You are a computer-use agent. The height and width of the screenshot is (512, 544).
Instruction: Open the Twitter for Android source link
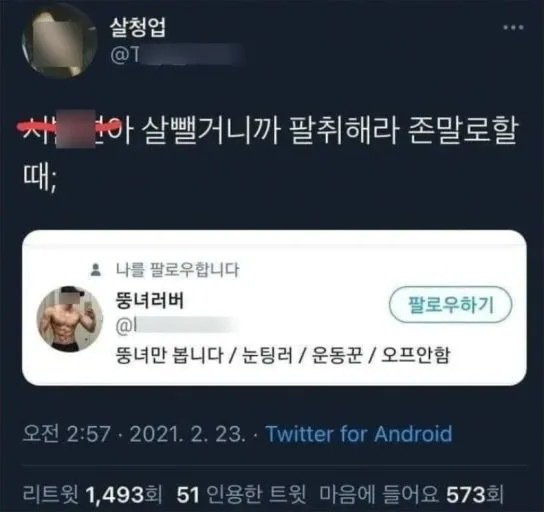coord(359,434)
